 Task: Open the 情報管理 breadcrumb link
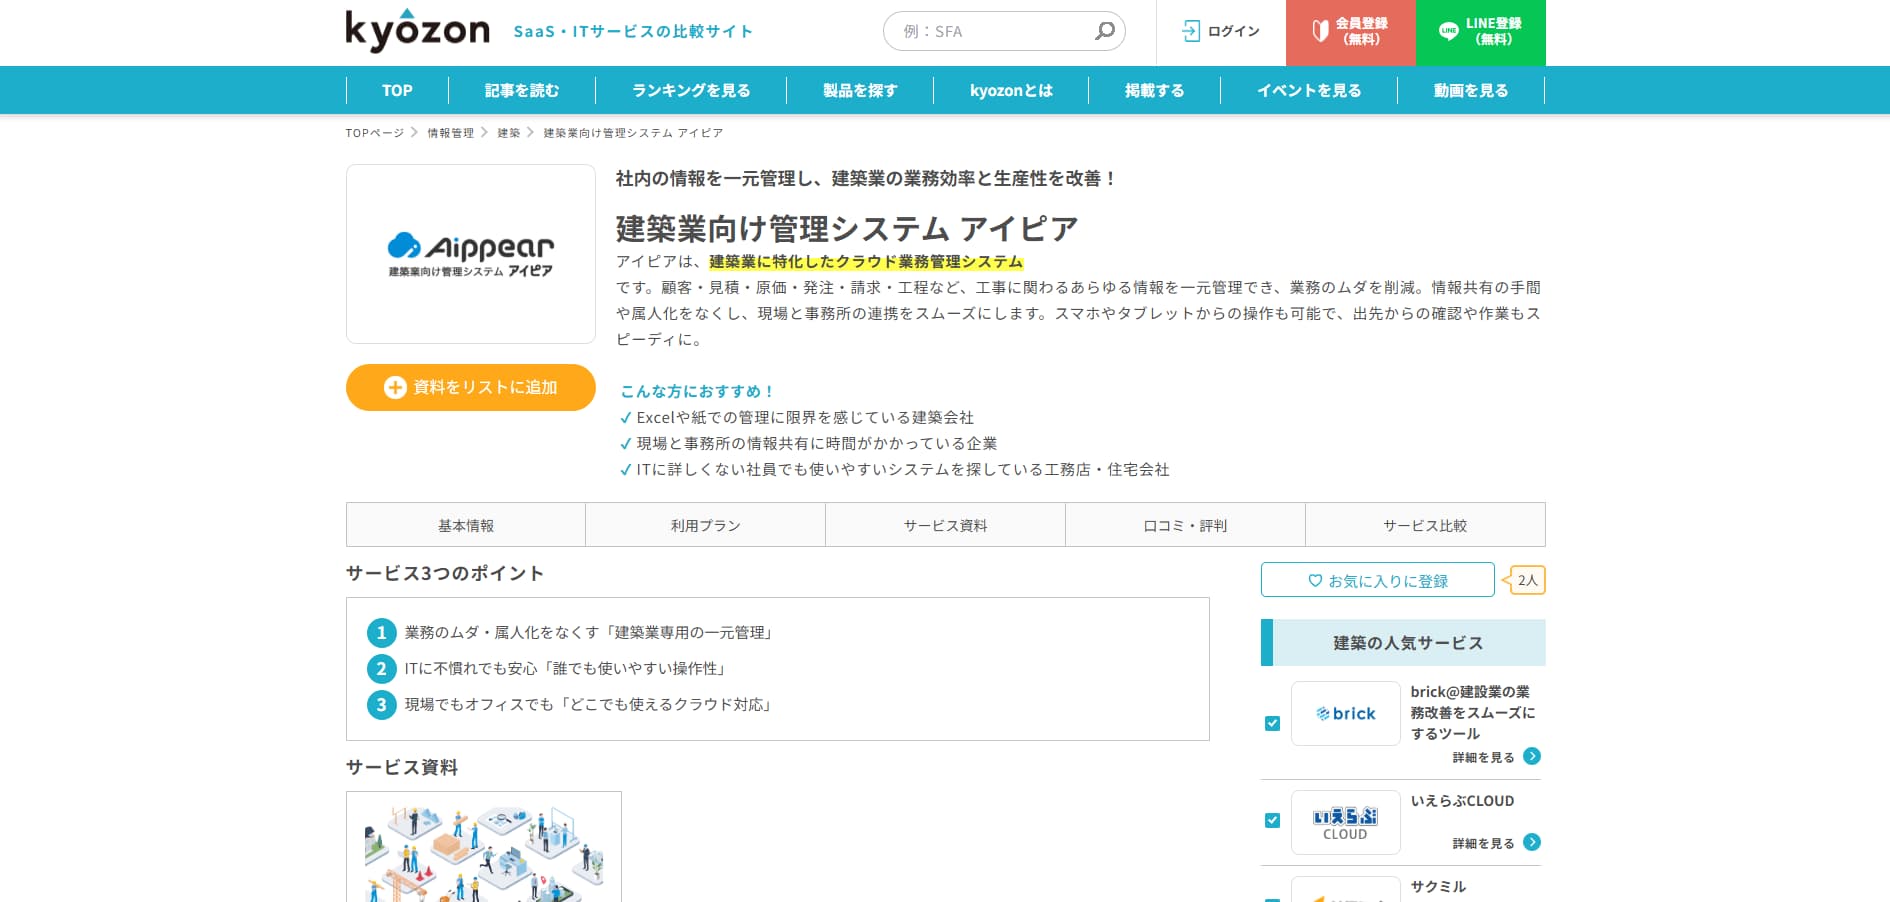pyautogui.click(x=450, y=133)
